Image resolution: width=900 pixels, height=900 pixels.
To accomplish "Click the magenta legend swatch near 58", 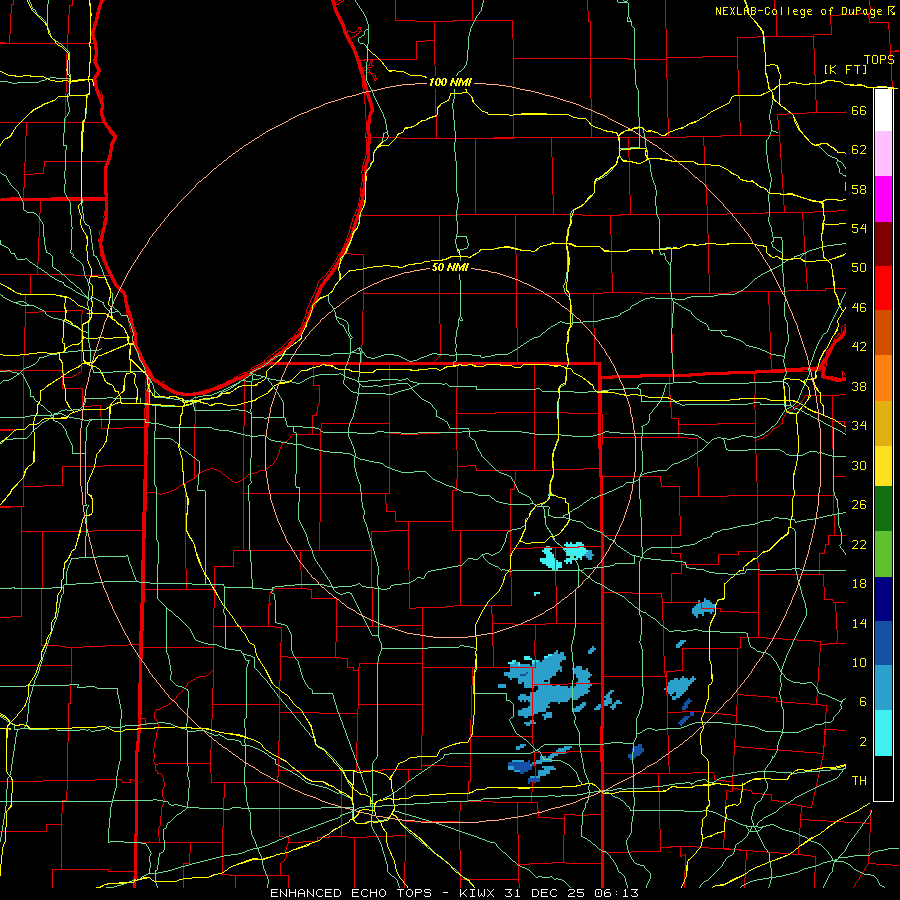I will 883,199.
